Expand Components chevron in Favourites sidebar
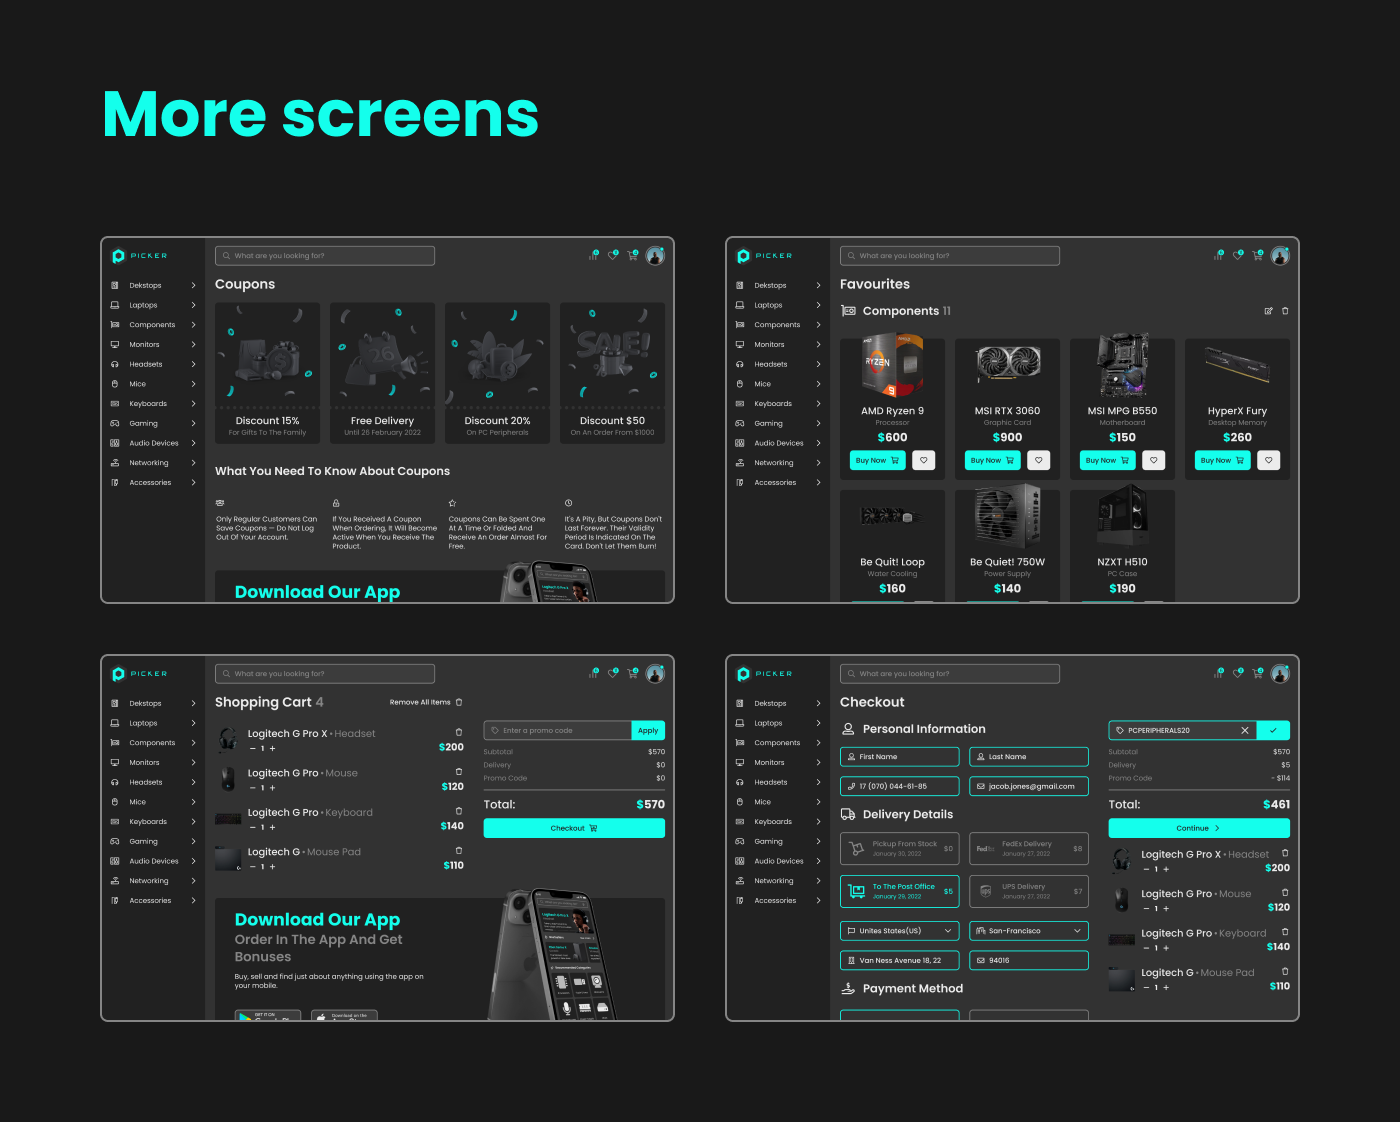 point(818,325)
